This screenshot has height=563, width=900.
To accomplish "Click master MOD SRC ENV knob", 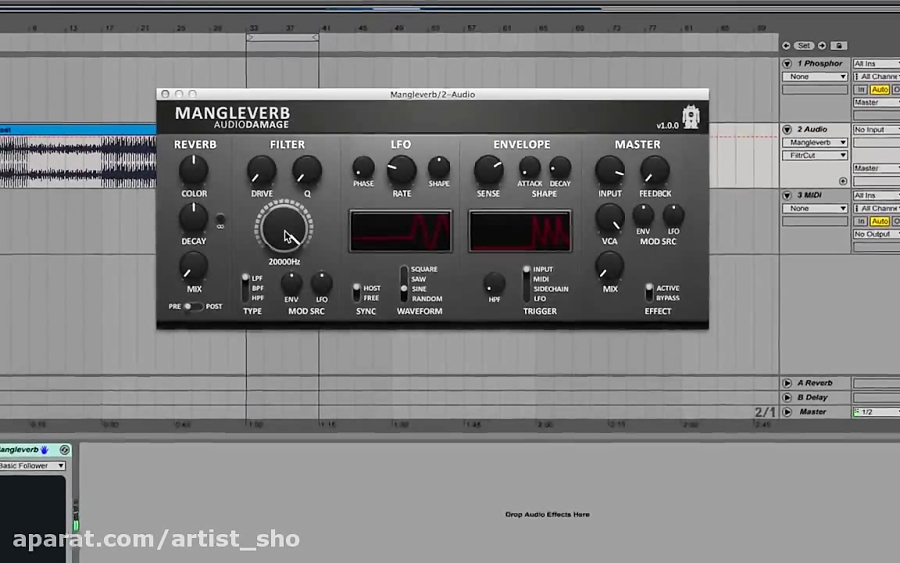I will click(x=643, y=215).
